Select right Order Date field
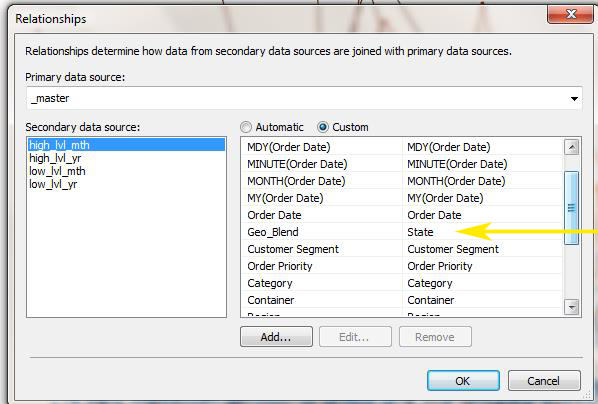This screenshot has height=404, width=598. (434, 215)
